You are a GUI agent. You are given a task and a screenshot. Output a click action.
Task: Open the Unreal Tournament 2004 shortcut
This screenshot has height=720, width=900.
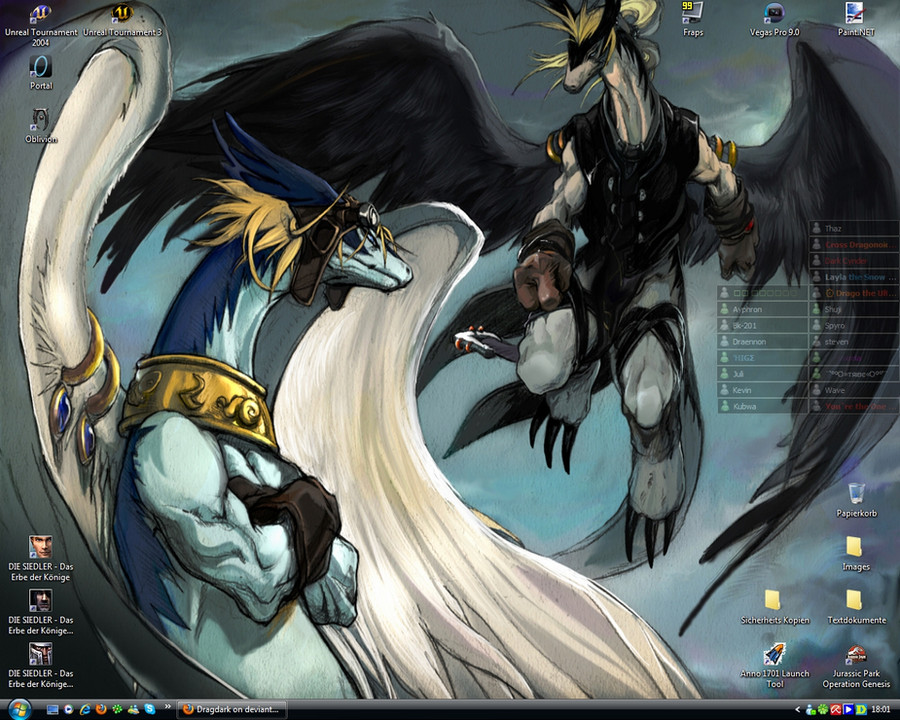[x=41, y=25]
